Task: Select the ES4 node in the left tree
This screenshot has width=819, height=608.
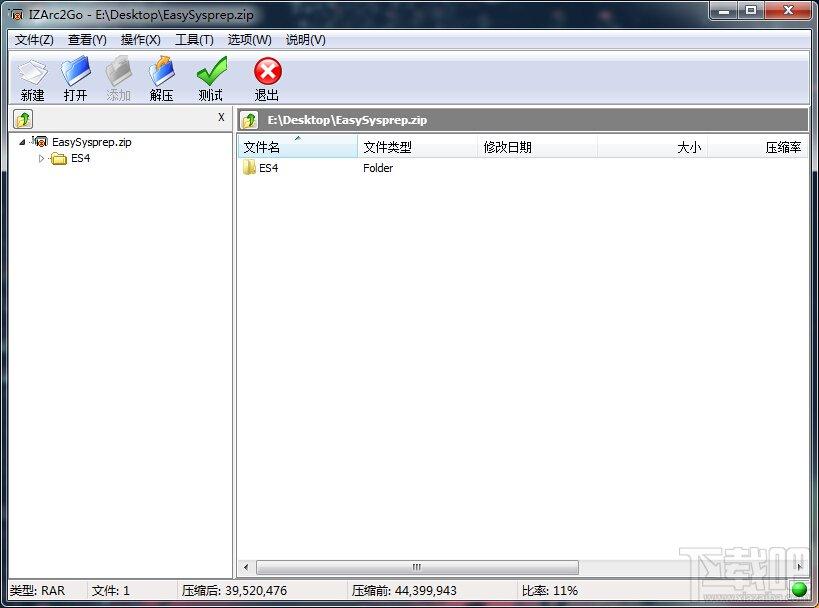Action: (80, 158)
